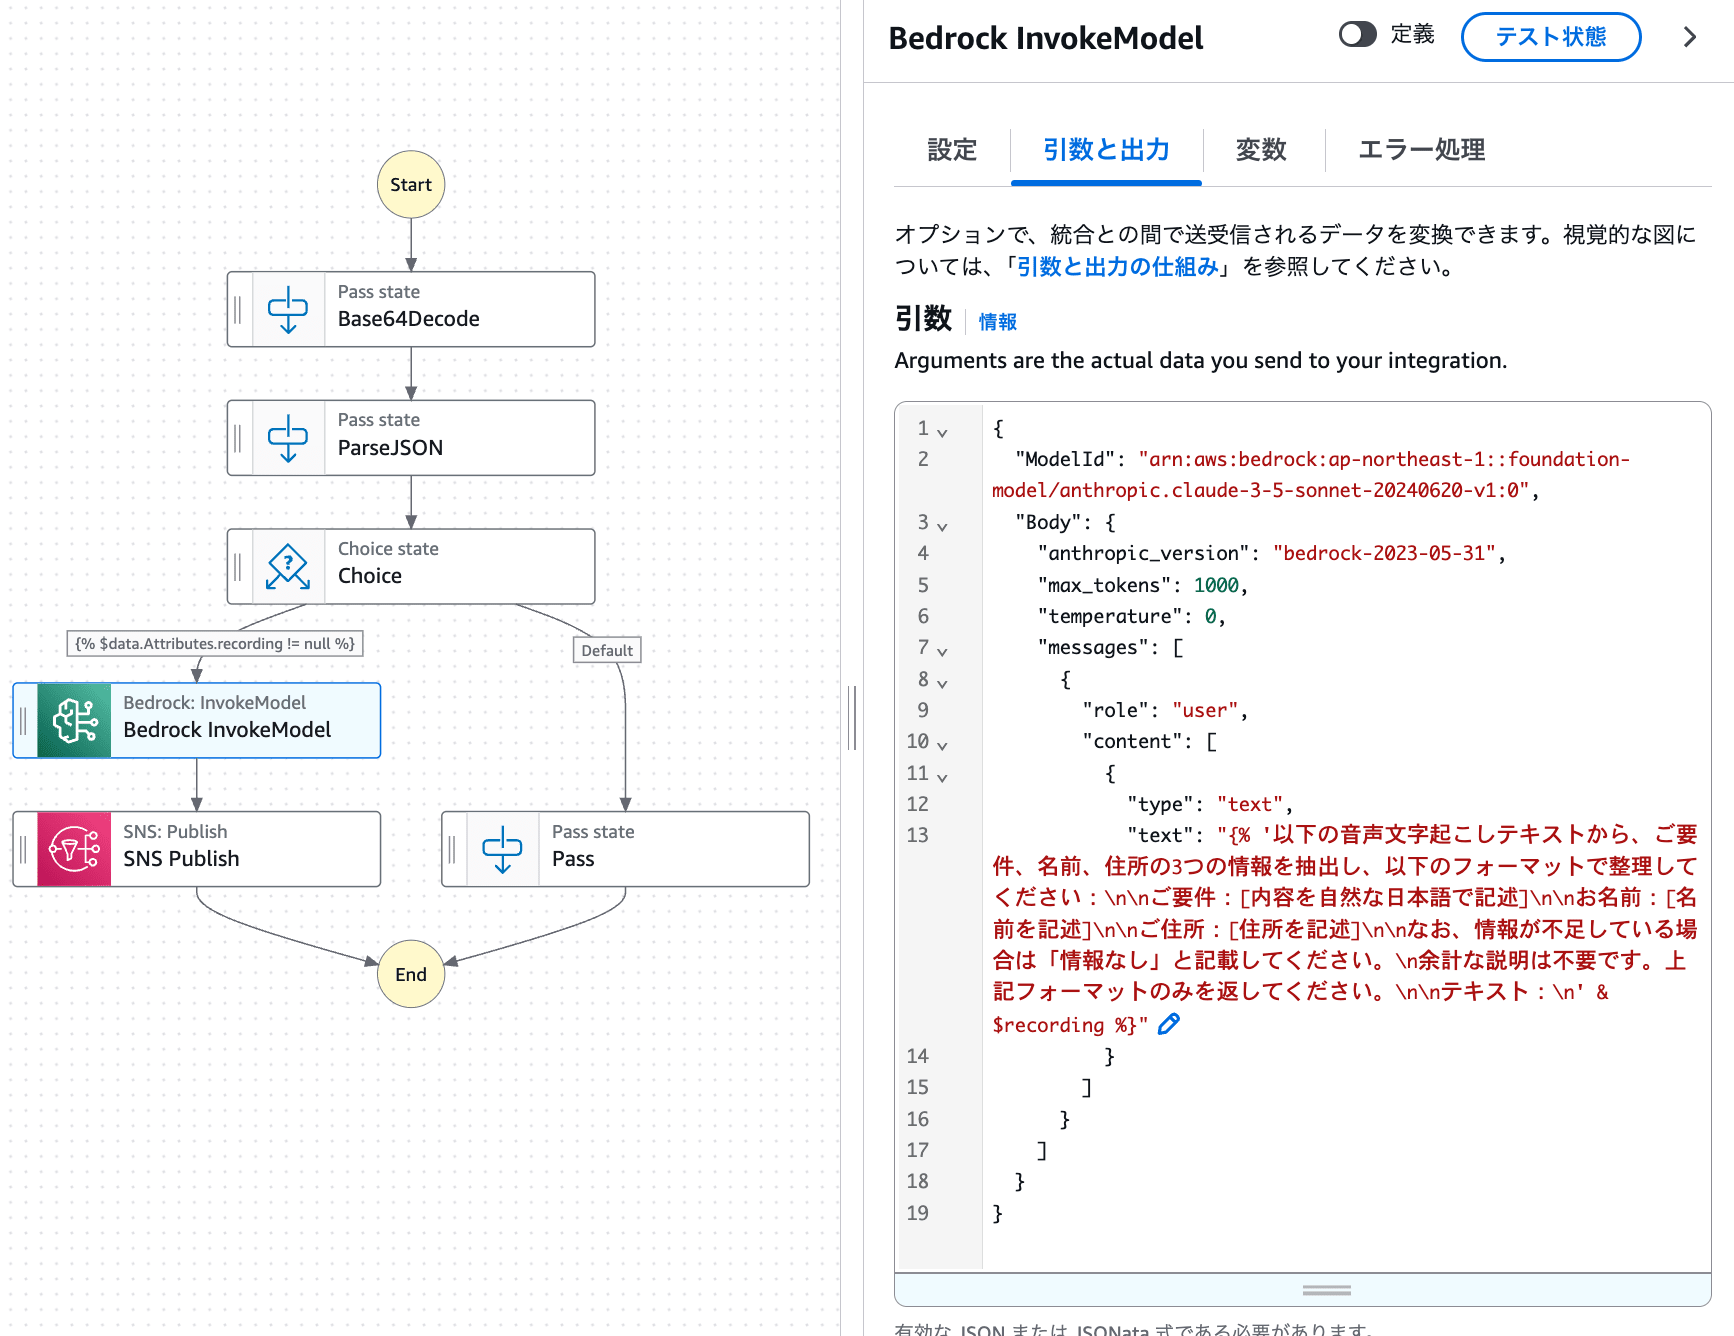Open the 引数と出力の仕組み link
This screenshot has width=1734, height=1336.
[1118, 267]
